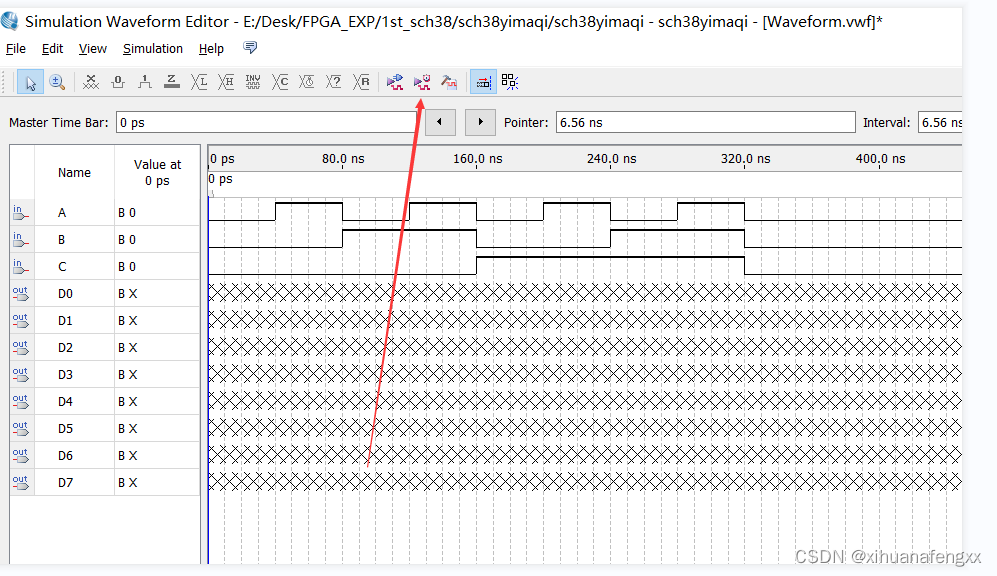Image resolution: width=997 pixels, height=576 pixels.
Task: Open the Help menu
Action: [x=211, y=49]
